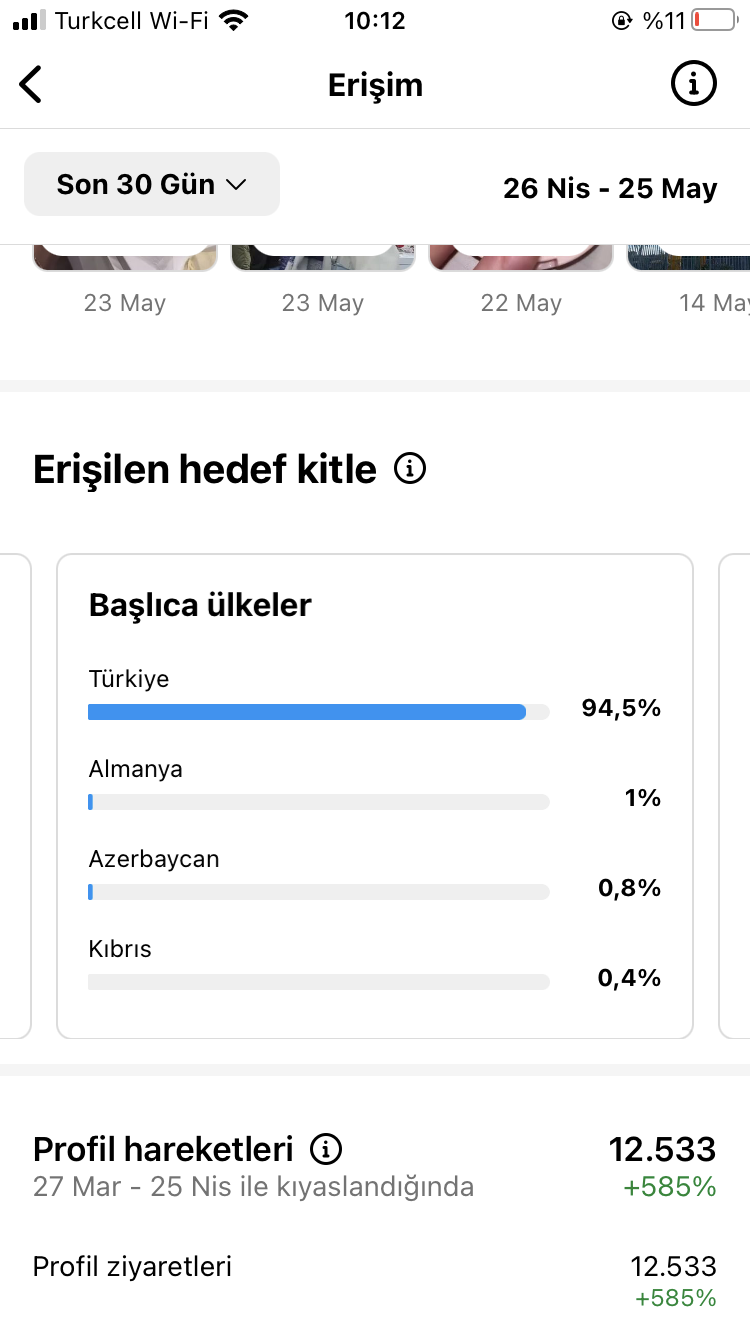Select the Almanya country row
This screenshot has width=750, height=1334.
coord(375,785)
